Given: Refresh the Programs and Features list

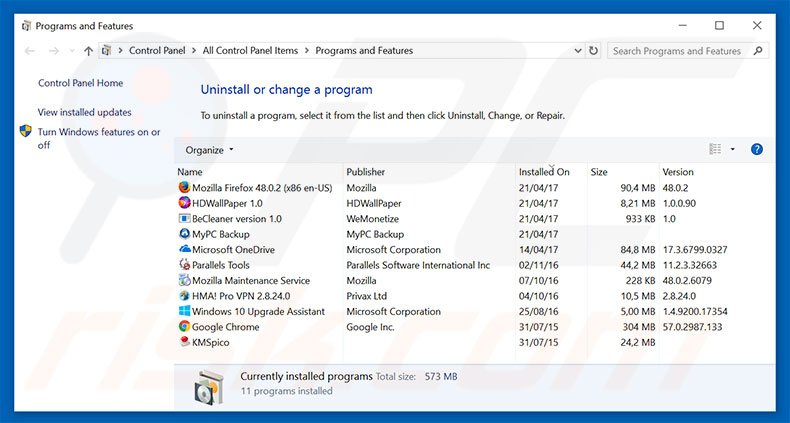Looking at the screenshot, I should click(594, 51).
